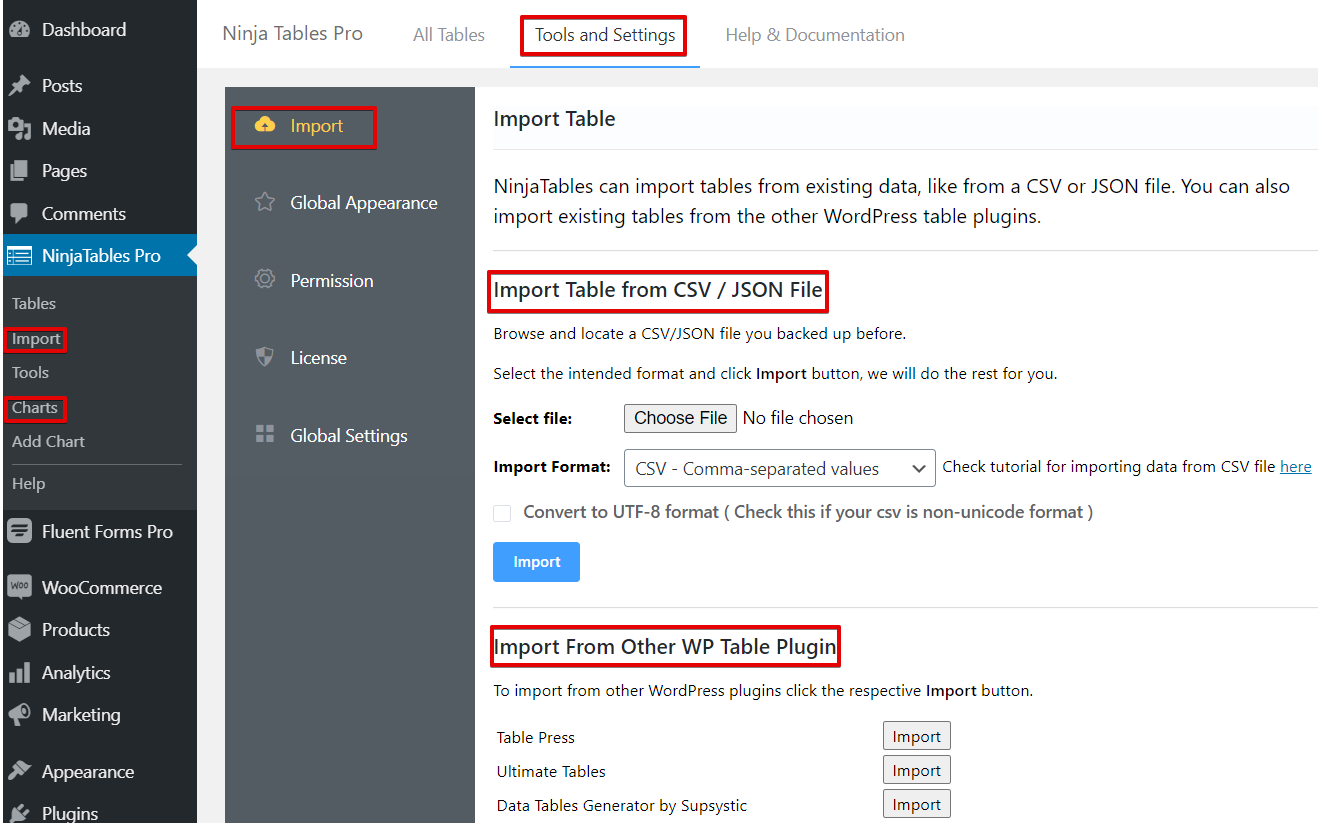Open Analytics admin menu
The width and height of the screenshot is (1318, 823).
(76, 673)
